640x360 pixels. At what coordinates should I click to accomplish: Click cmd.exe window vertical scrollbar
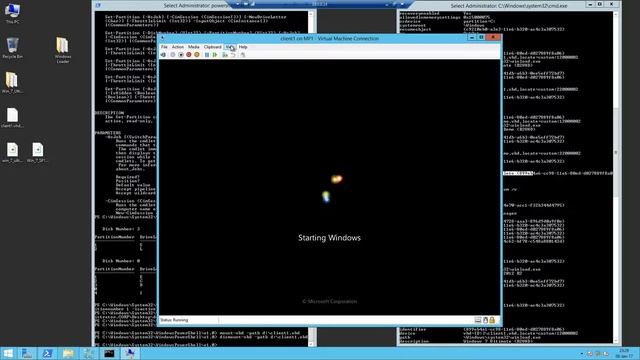tap(616, 178)
